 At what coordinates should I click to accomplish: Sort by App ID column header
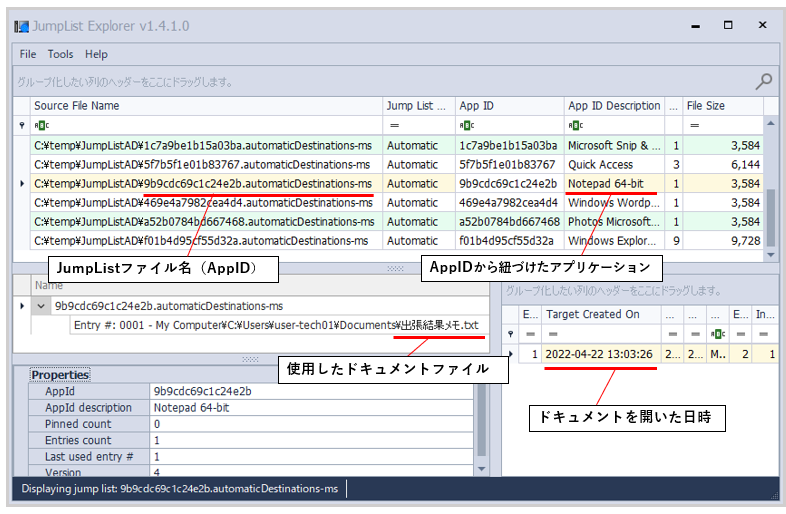[x=509, y=106]
